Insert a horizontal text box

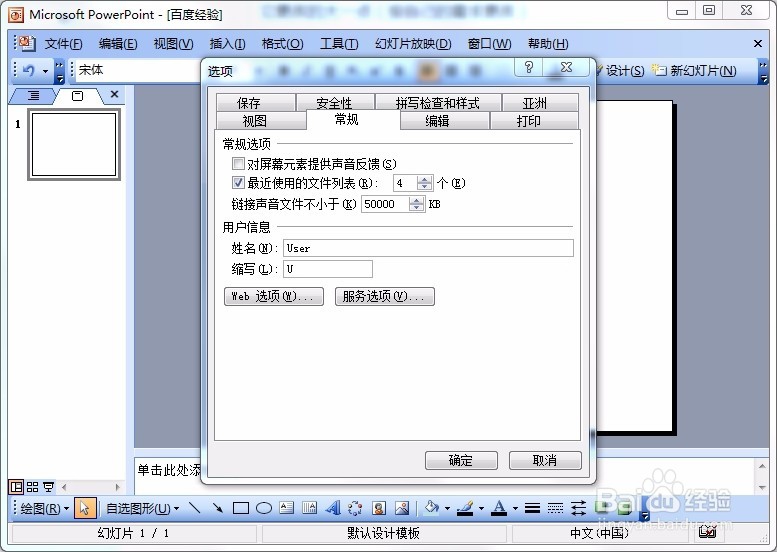pos(286,508)
